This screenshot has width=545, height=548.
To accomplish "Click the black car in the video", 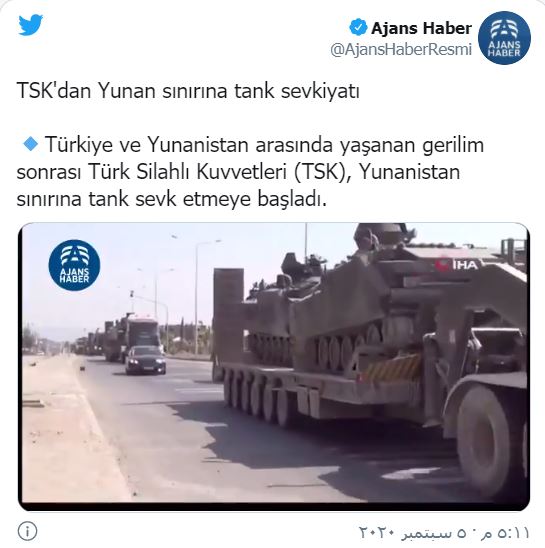I will pos(145,360).
